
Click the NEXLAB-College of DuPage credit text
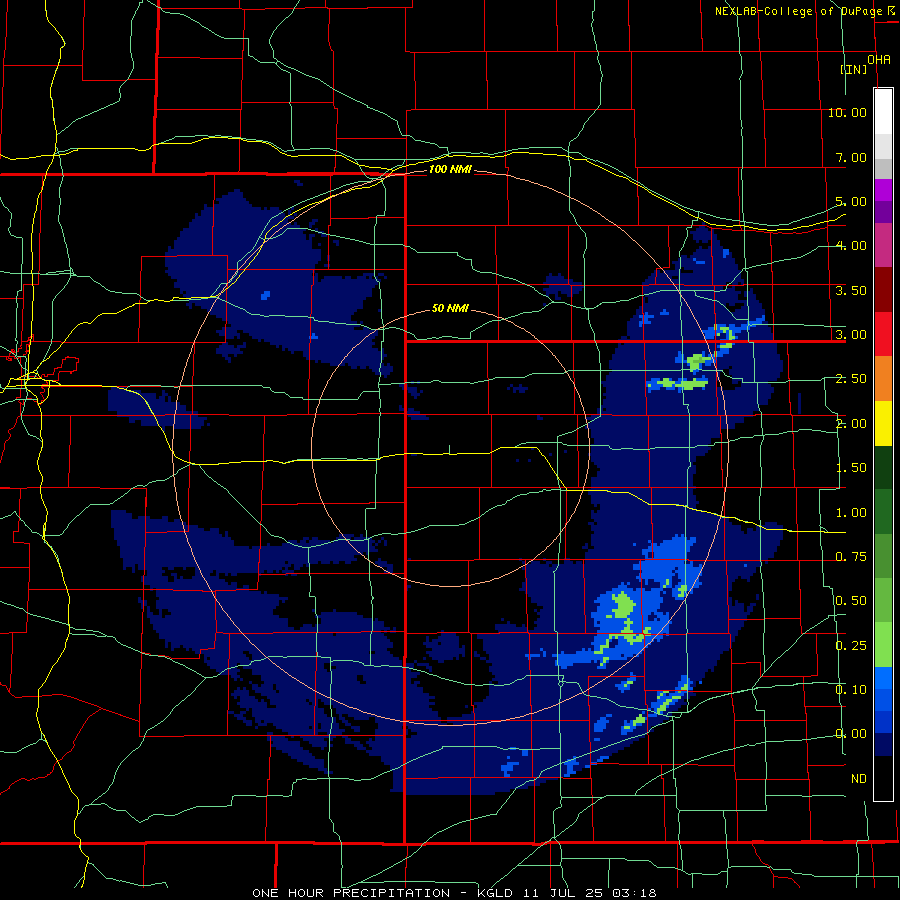point(798,11)
